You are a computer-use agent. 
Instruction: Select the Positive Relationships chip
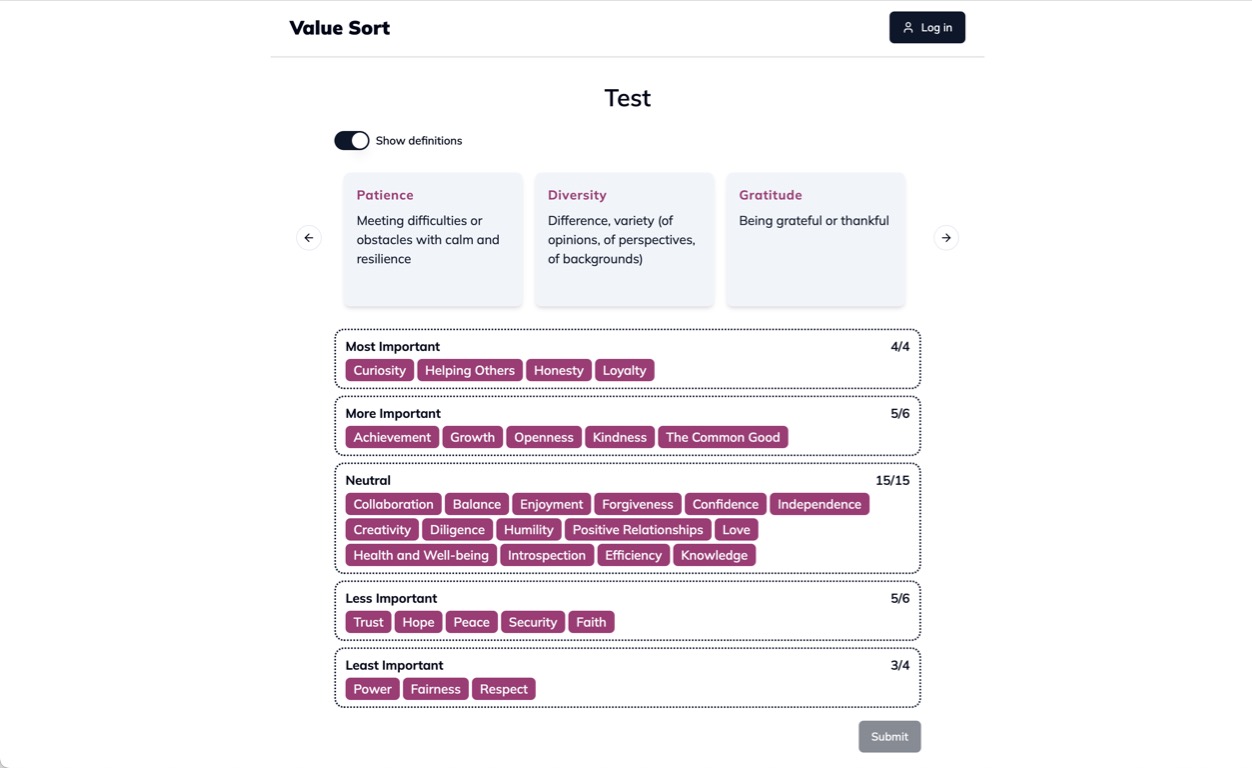(x=637, y=529)
